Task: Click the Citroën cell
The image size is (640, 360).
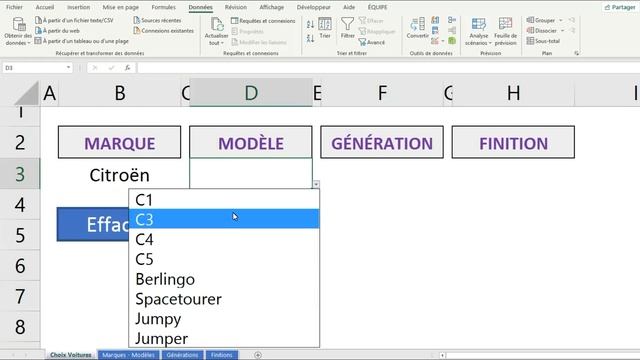Action: (120, 175)
